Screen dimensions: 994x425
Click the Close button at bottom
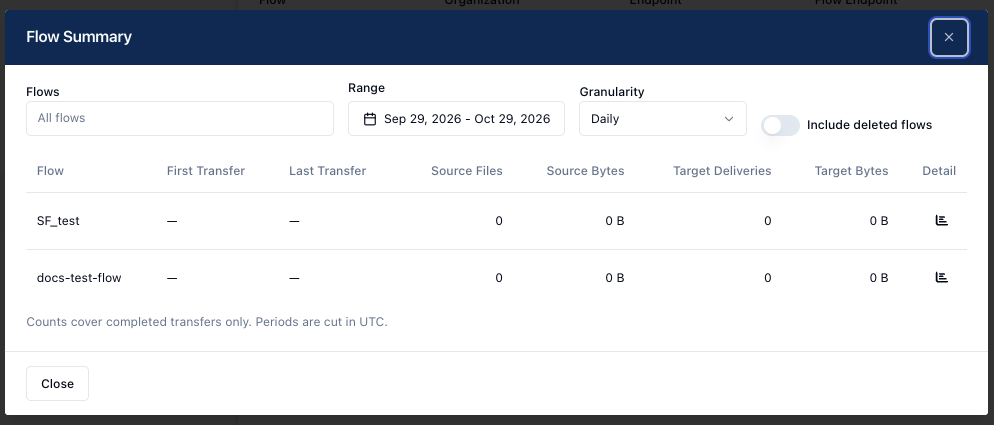point(58,383)
